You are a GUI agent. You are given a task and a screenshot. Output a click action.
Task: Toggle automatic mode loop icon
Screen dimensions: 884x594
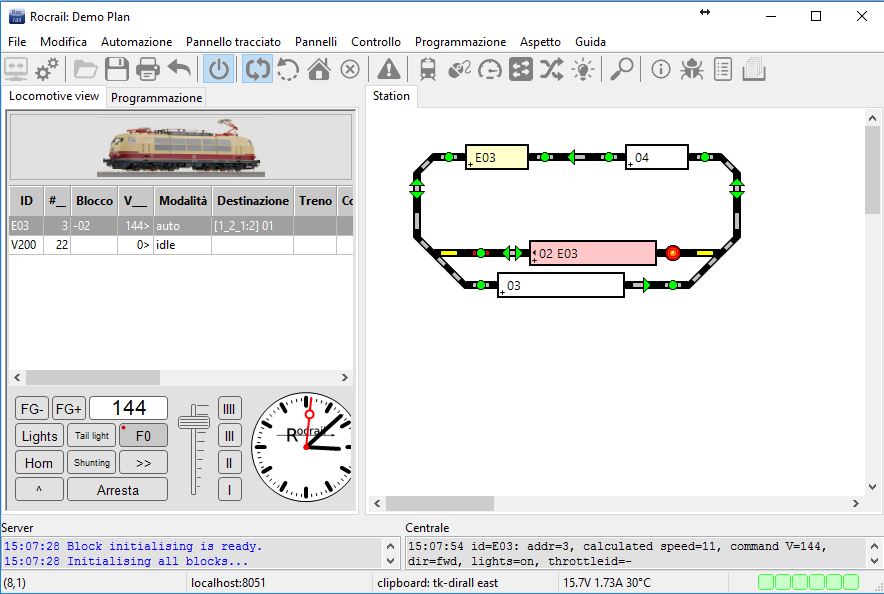point(257,70)
